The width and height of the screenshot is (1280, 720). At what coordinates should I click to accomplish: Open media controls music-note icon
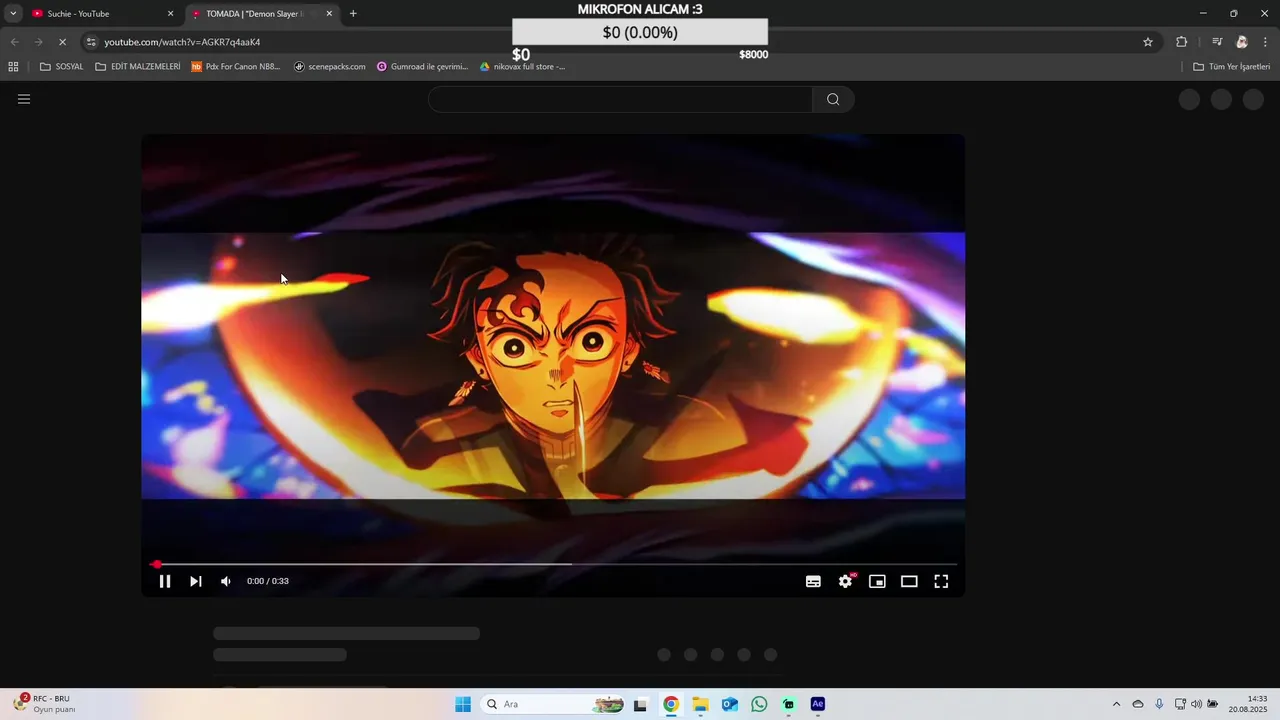point(1217,42)
